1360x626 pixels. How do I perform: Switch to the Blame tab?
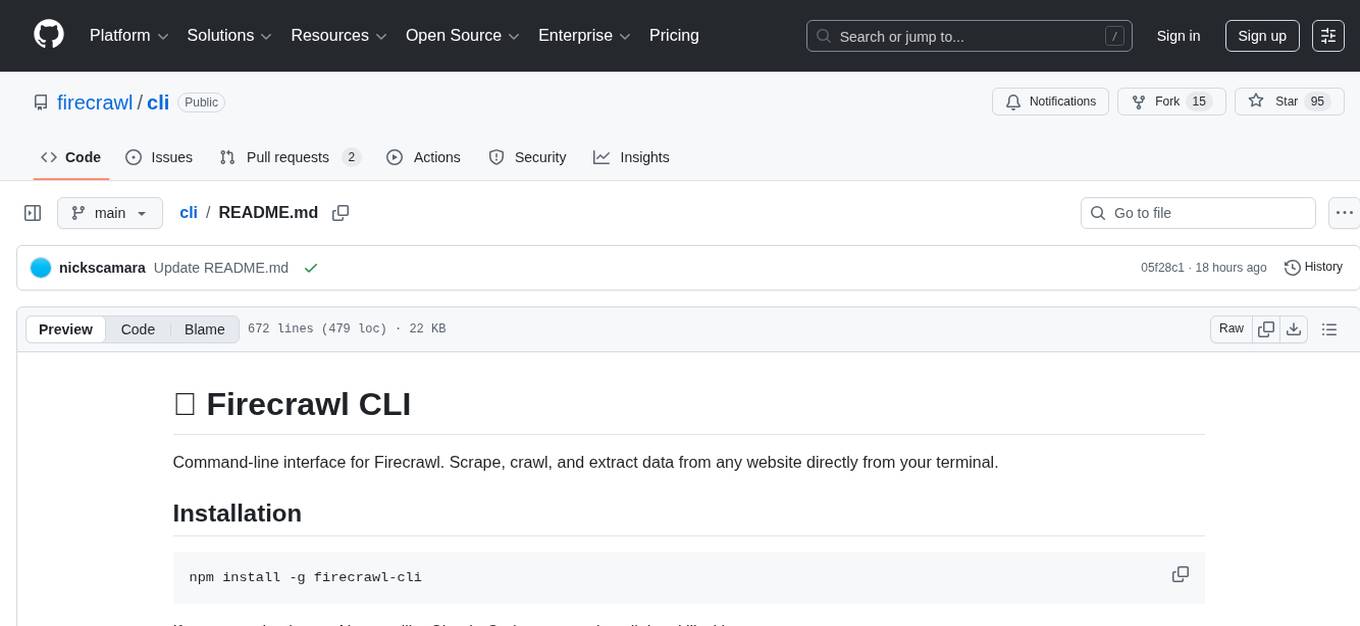204,329
